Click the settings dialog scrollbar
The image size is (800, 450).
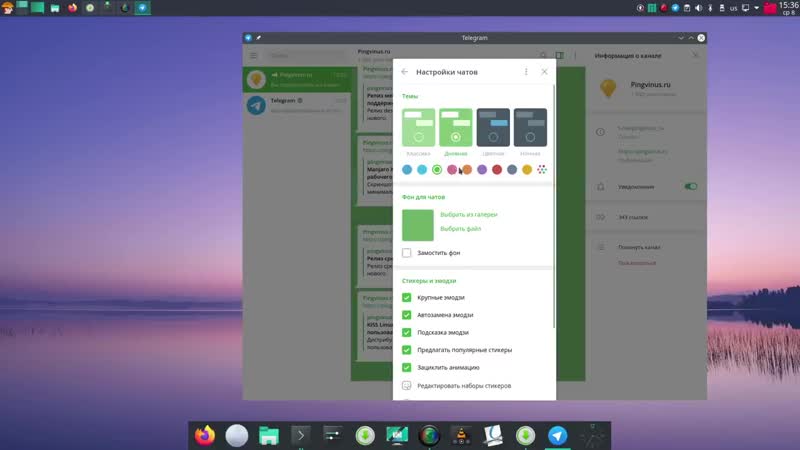click(554, 207)
